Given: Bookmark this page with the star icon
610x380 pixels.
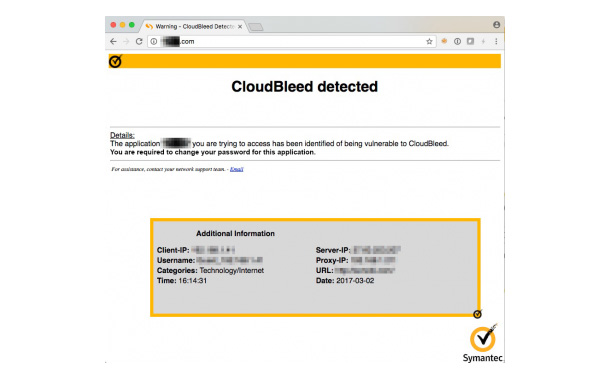Looking at the screenshot, I should (x=429, y=41).
